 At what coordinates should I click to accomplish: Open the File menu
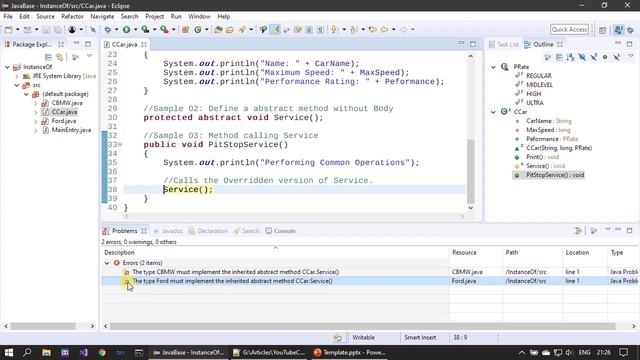tap(8, 16)
